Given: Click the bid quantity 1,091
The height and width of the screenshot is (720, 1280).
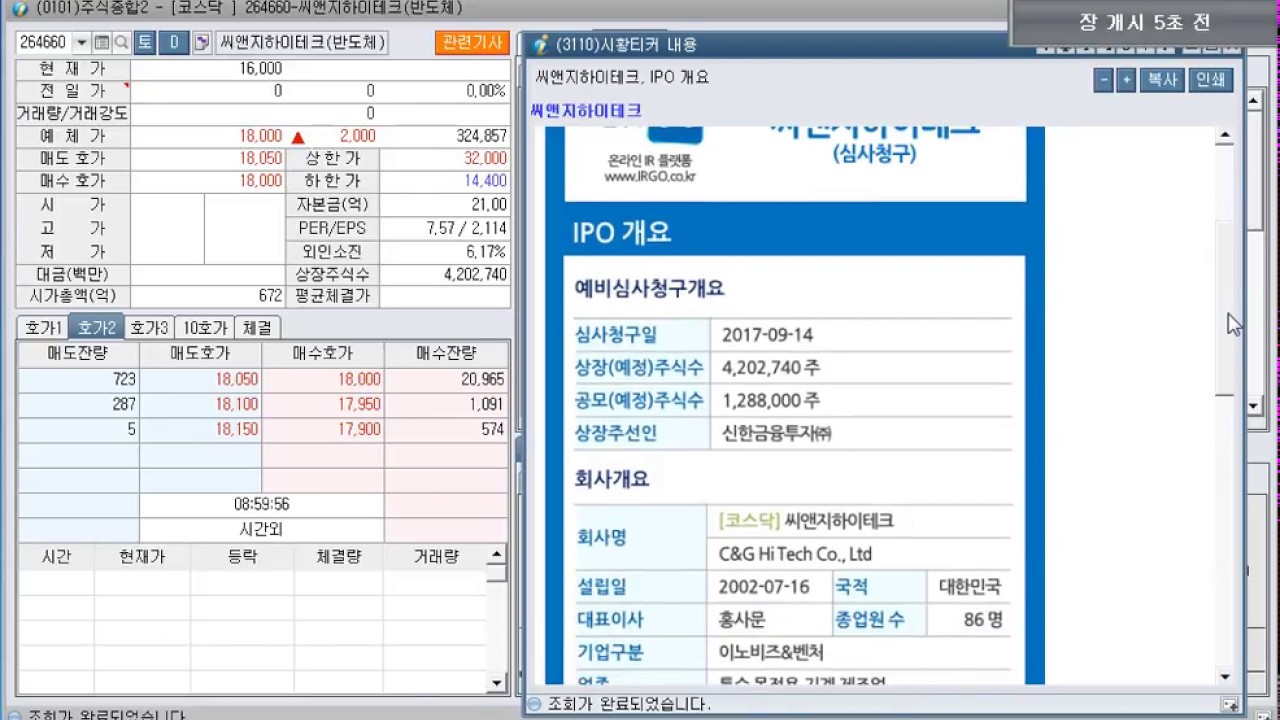Looking at the screenshot, I should coord(486,404).
